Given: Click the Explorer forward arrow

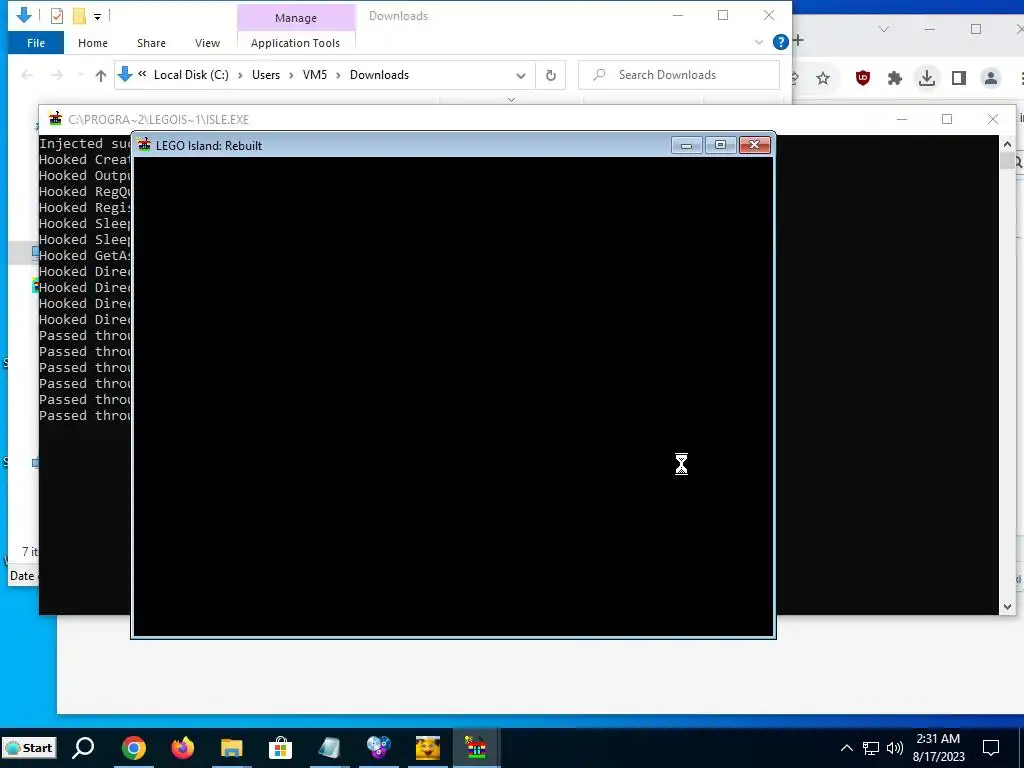Looking at the screenshot, I should (57, 75).
